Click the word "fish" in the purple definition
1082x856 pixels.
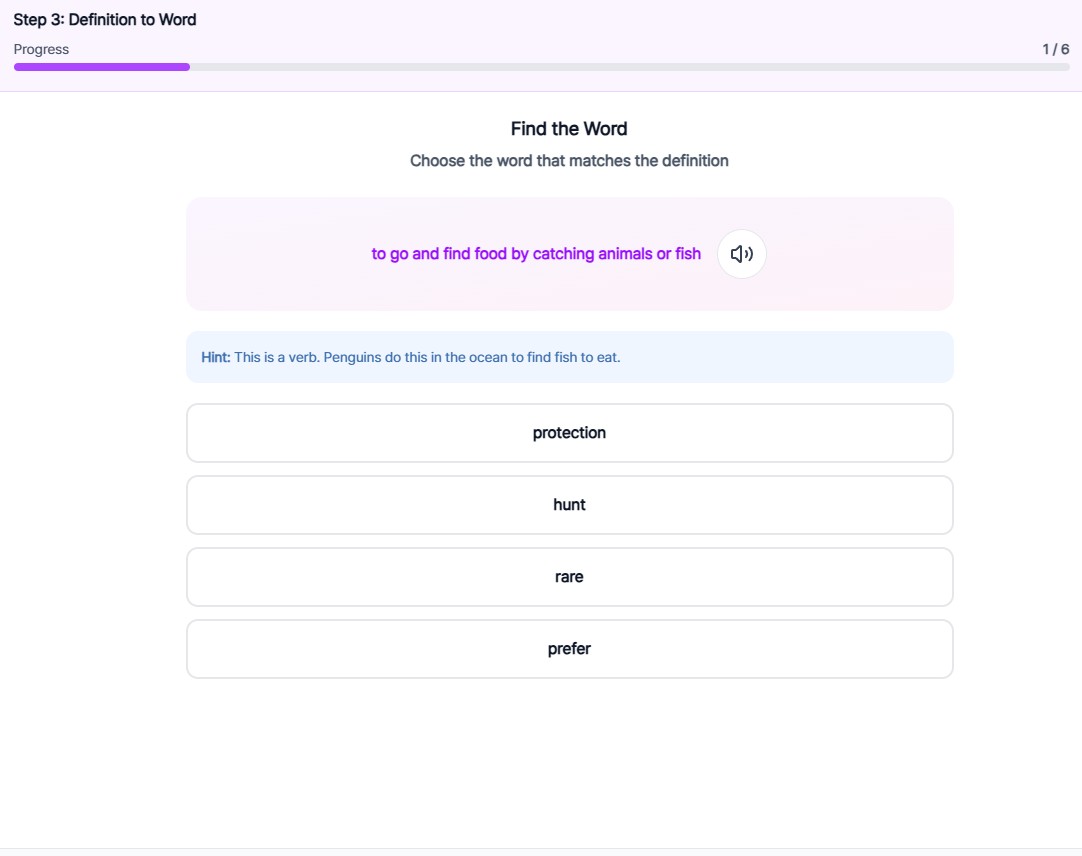click(688, 254)
